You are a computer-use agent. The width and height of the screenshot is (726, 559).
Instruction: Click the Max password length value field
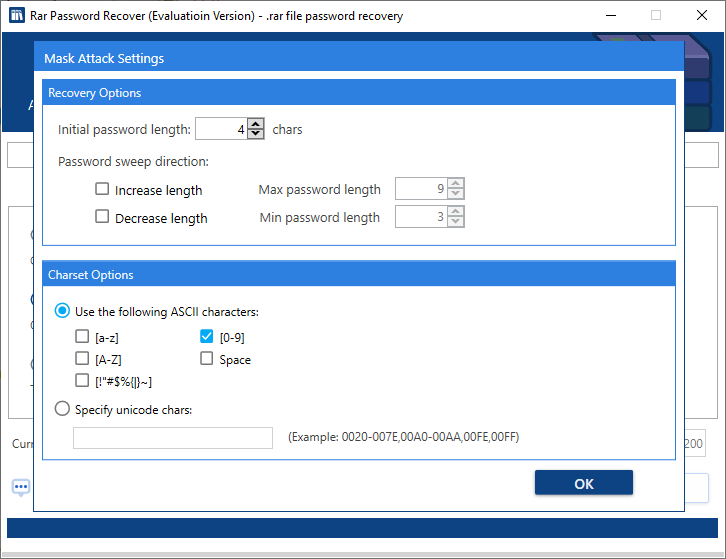[421, 188]
